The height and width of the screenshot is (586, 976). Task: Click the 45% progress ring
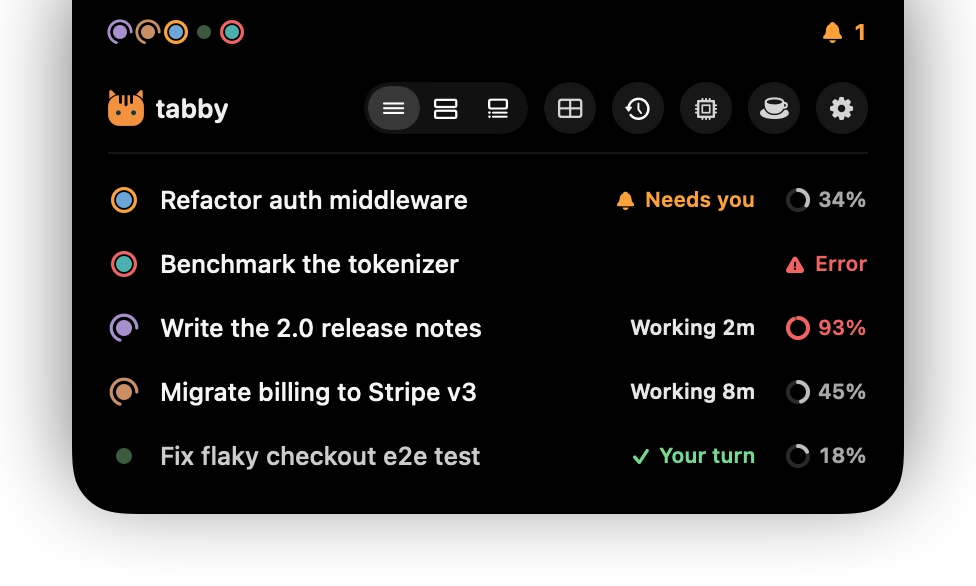point(798,392)
